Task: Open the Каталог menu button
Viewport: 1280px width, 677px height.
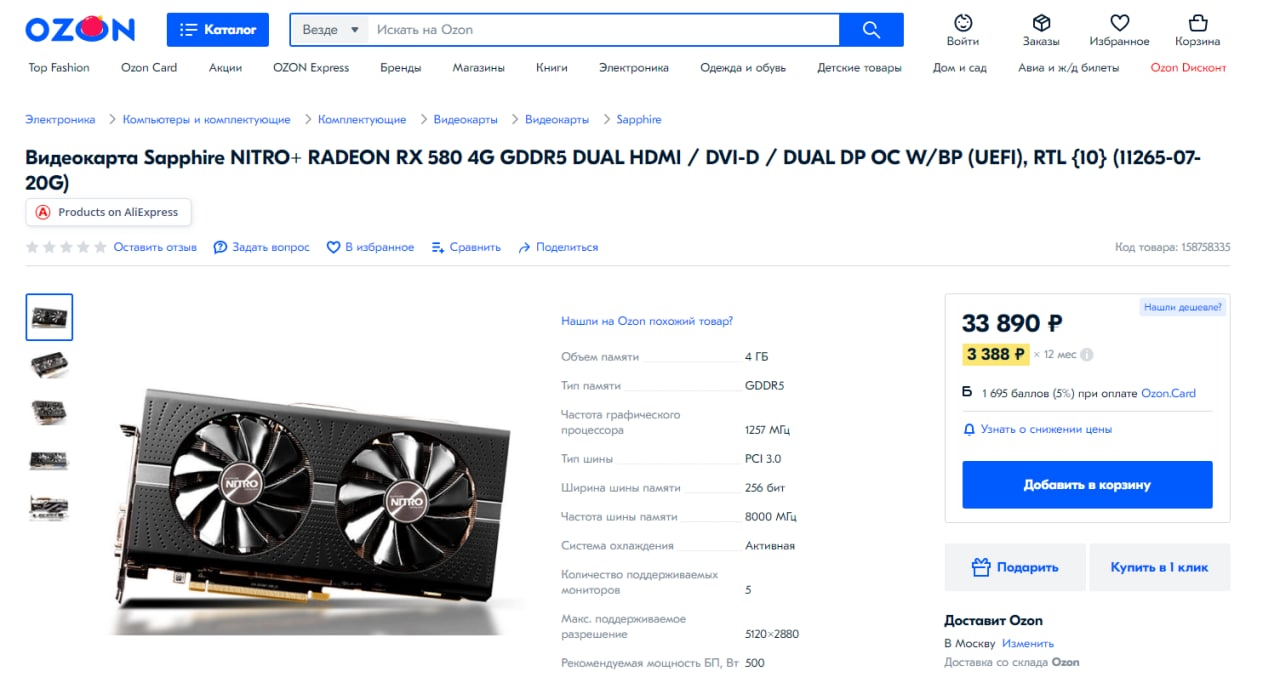Action: [218, 30]
